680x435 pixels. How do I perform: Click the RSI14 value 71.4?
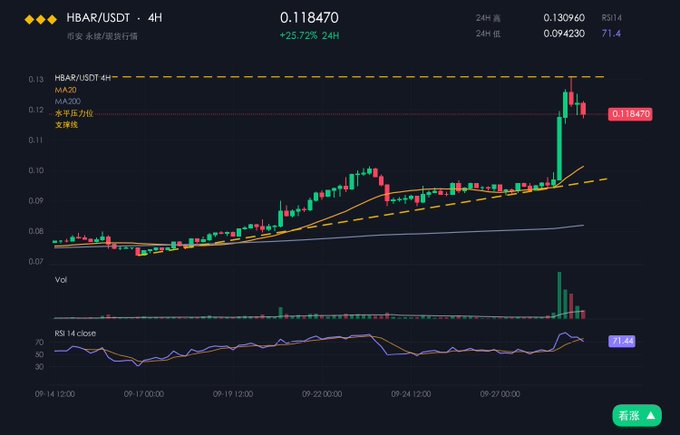point(611,33)
